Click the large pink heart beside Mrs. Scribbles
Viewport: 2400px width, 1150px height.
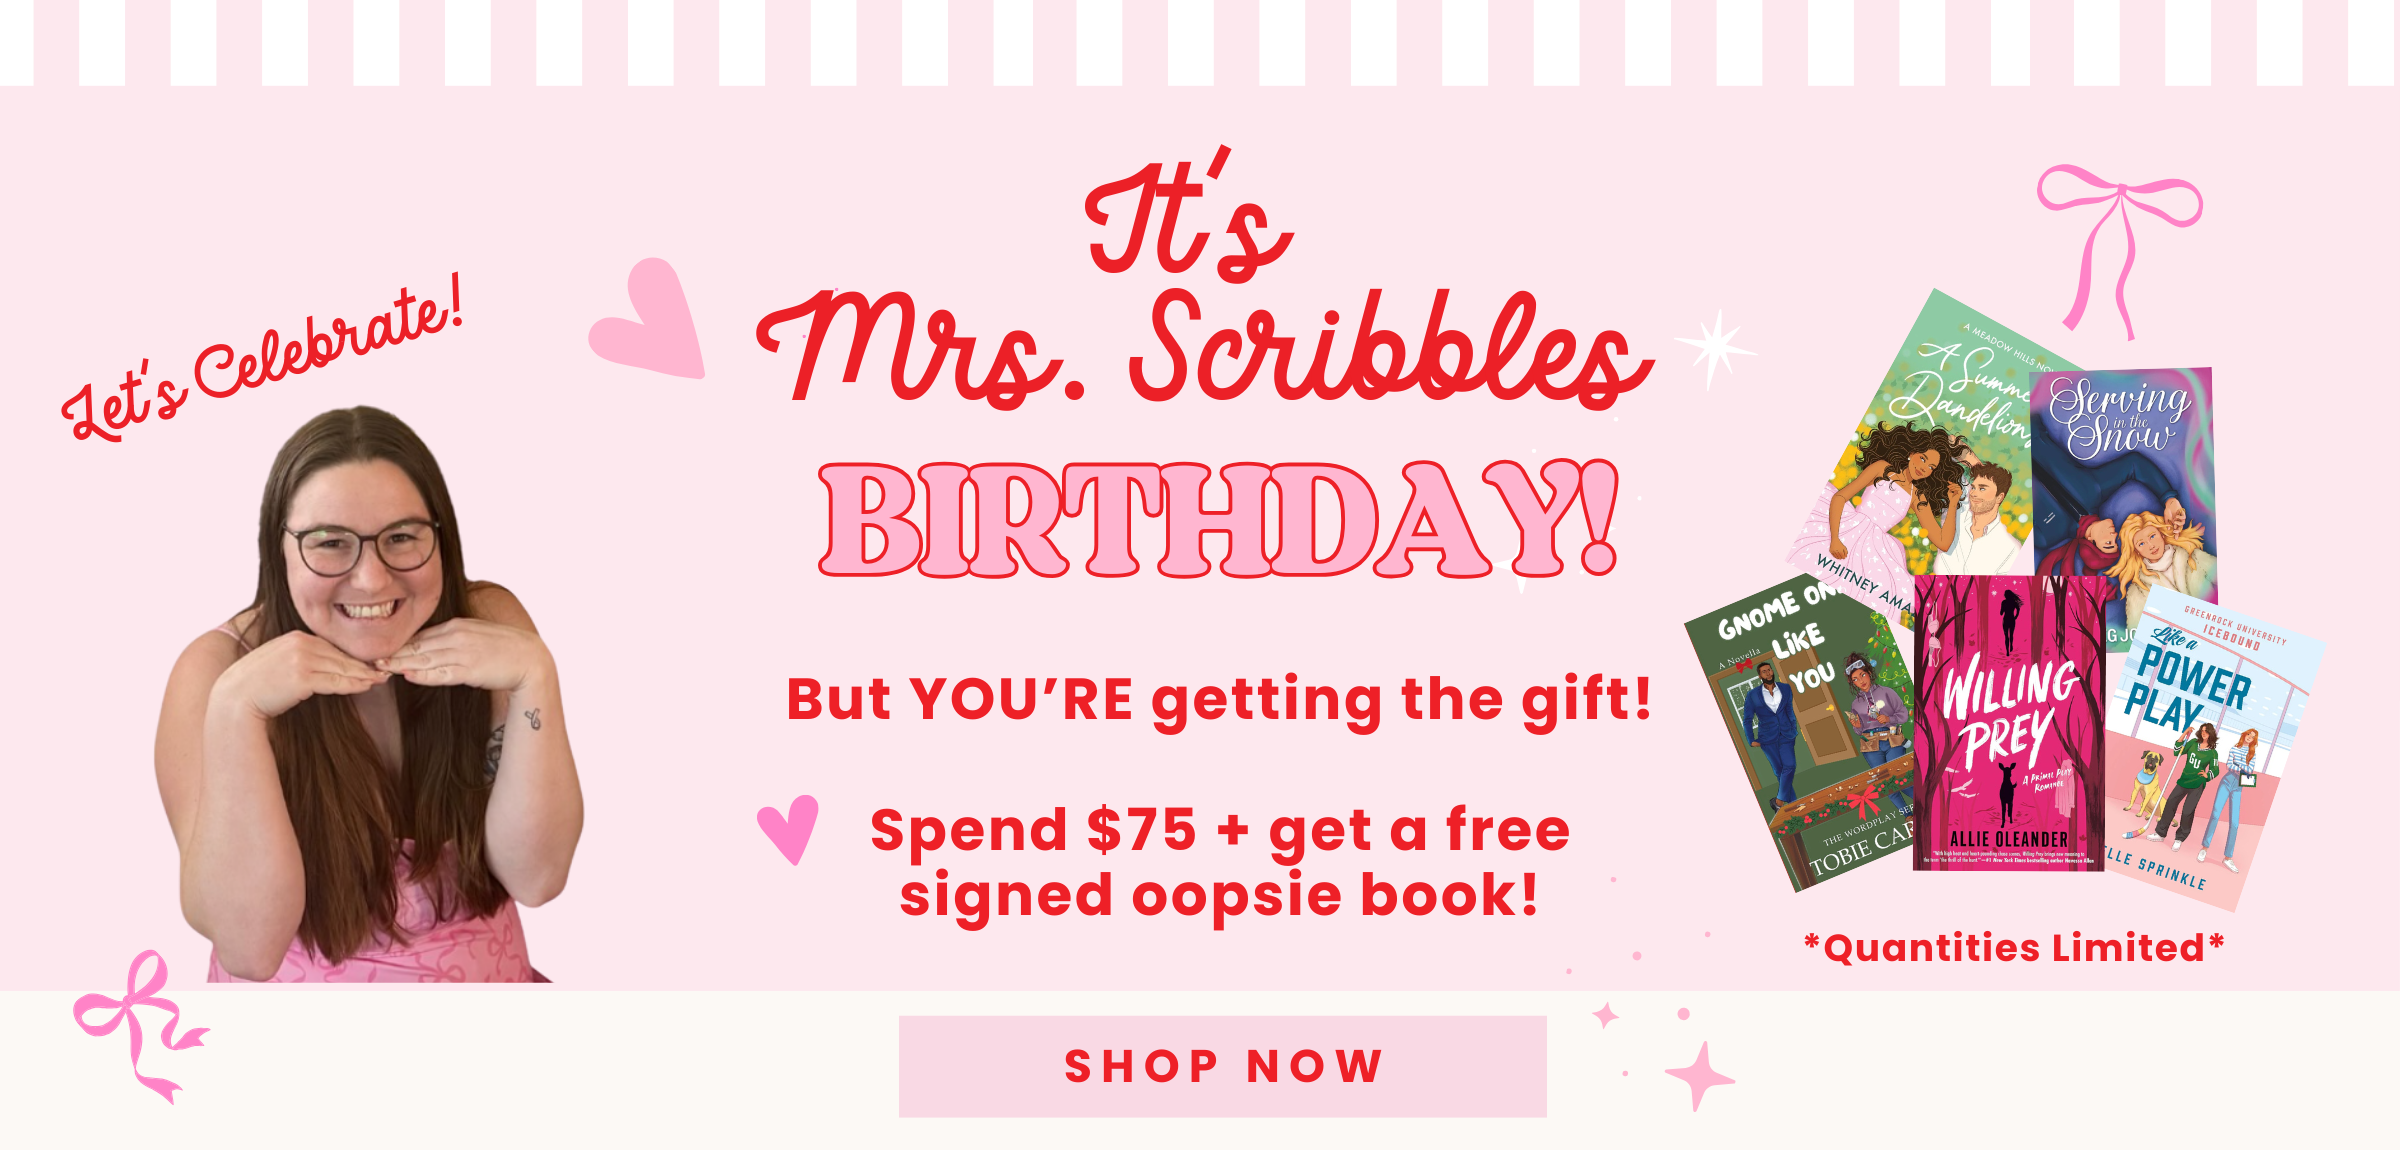tap(648, 319)
